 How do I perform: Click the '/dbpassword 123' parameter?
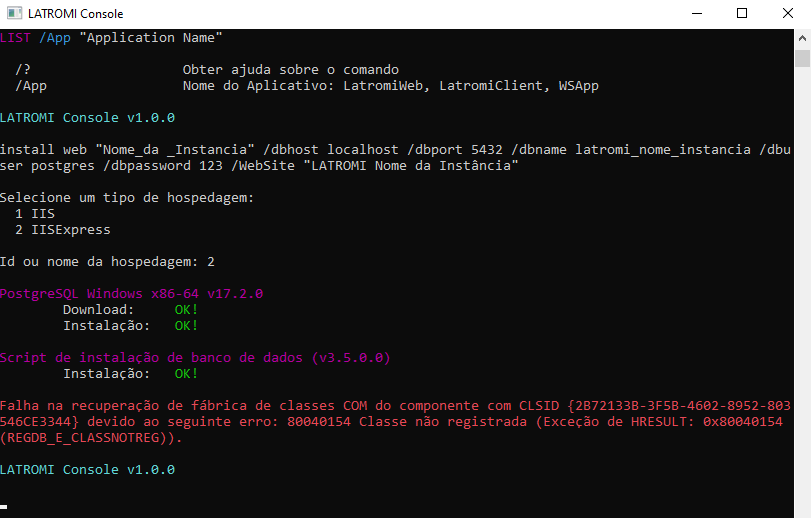[163, 166]
